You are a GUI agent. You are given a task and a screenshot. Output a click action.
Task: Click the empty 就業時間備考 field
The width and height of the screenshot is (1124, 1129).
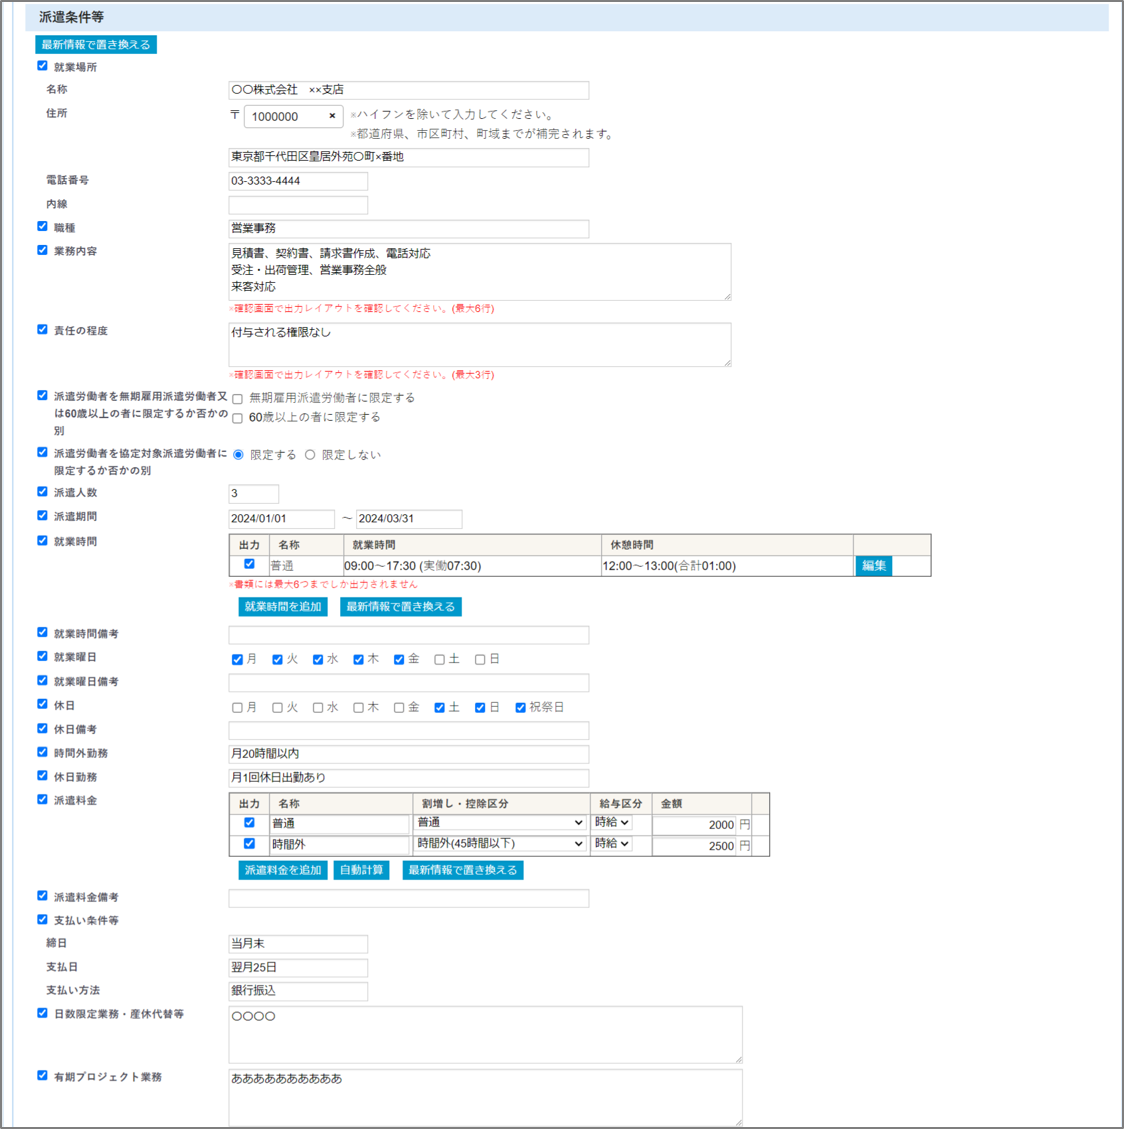[x=408, y=635]
